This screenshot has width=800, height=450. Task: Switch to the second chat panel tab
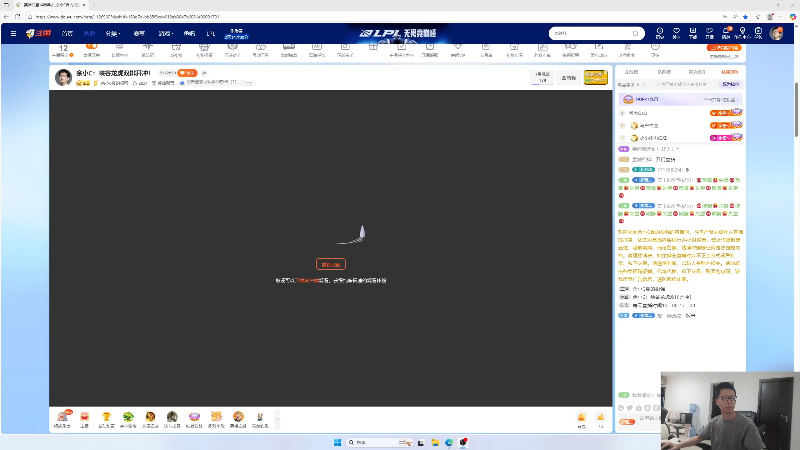click(664, 72)
